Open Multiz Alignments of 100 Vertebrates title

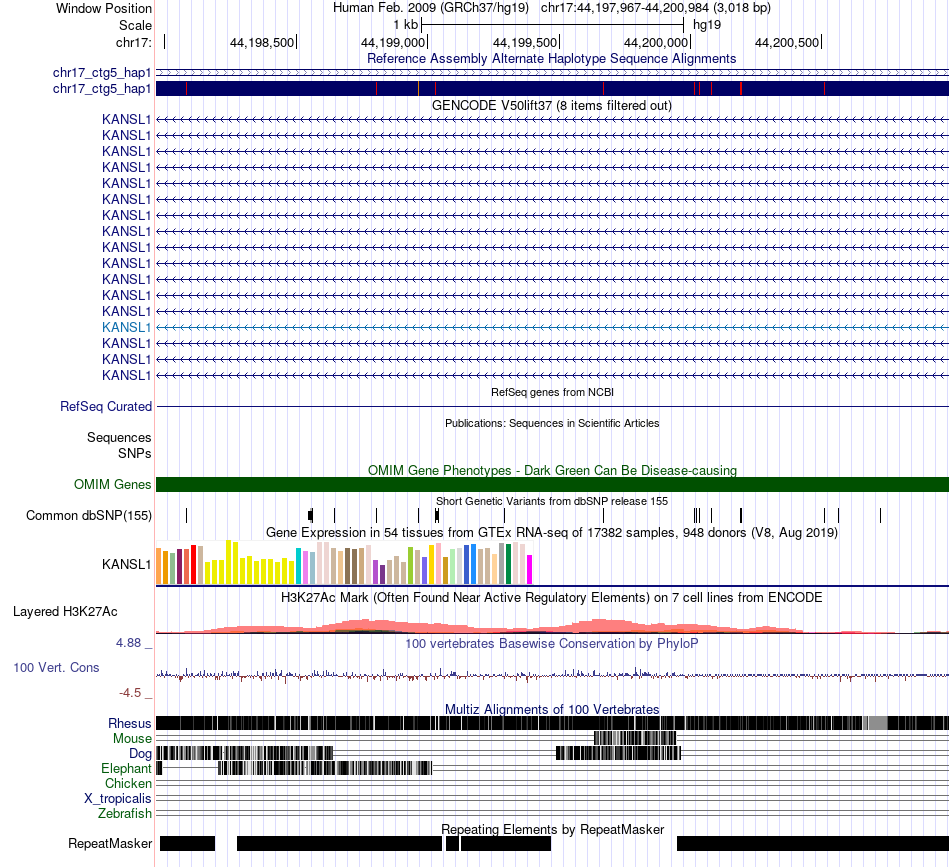(x=552, y=709)
